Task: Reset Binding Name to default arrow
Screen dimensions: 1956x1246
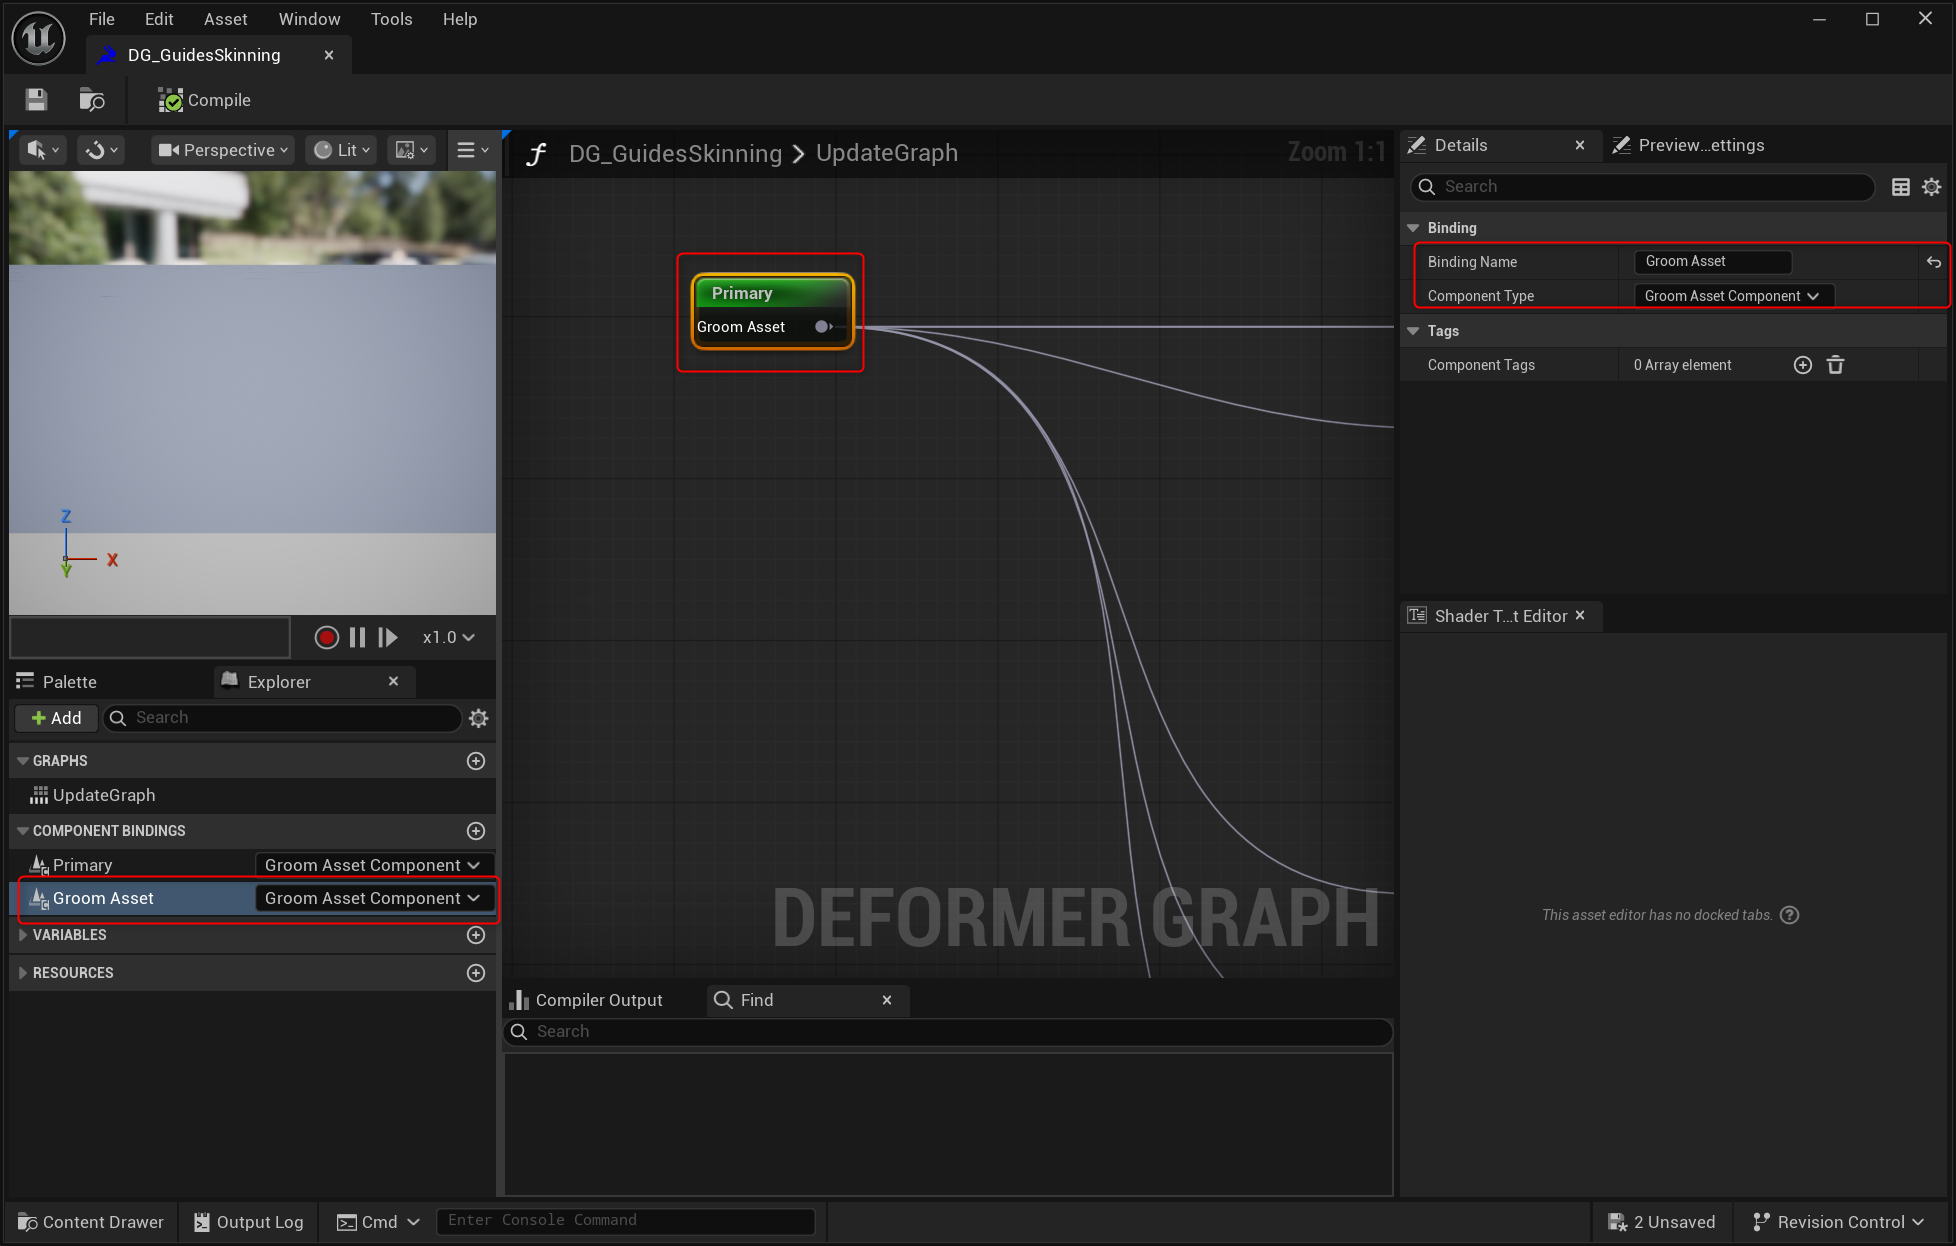Action: pyautogui.click(x=1933, y=262)
